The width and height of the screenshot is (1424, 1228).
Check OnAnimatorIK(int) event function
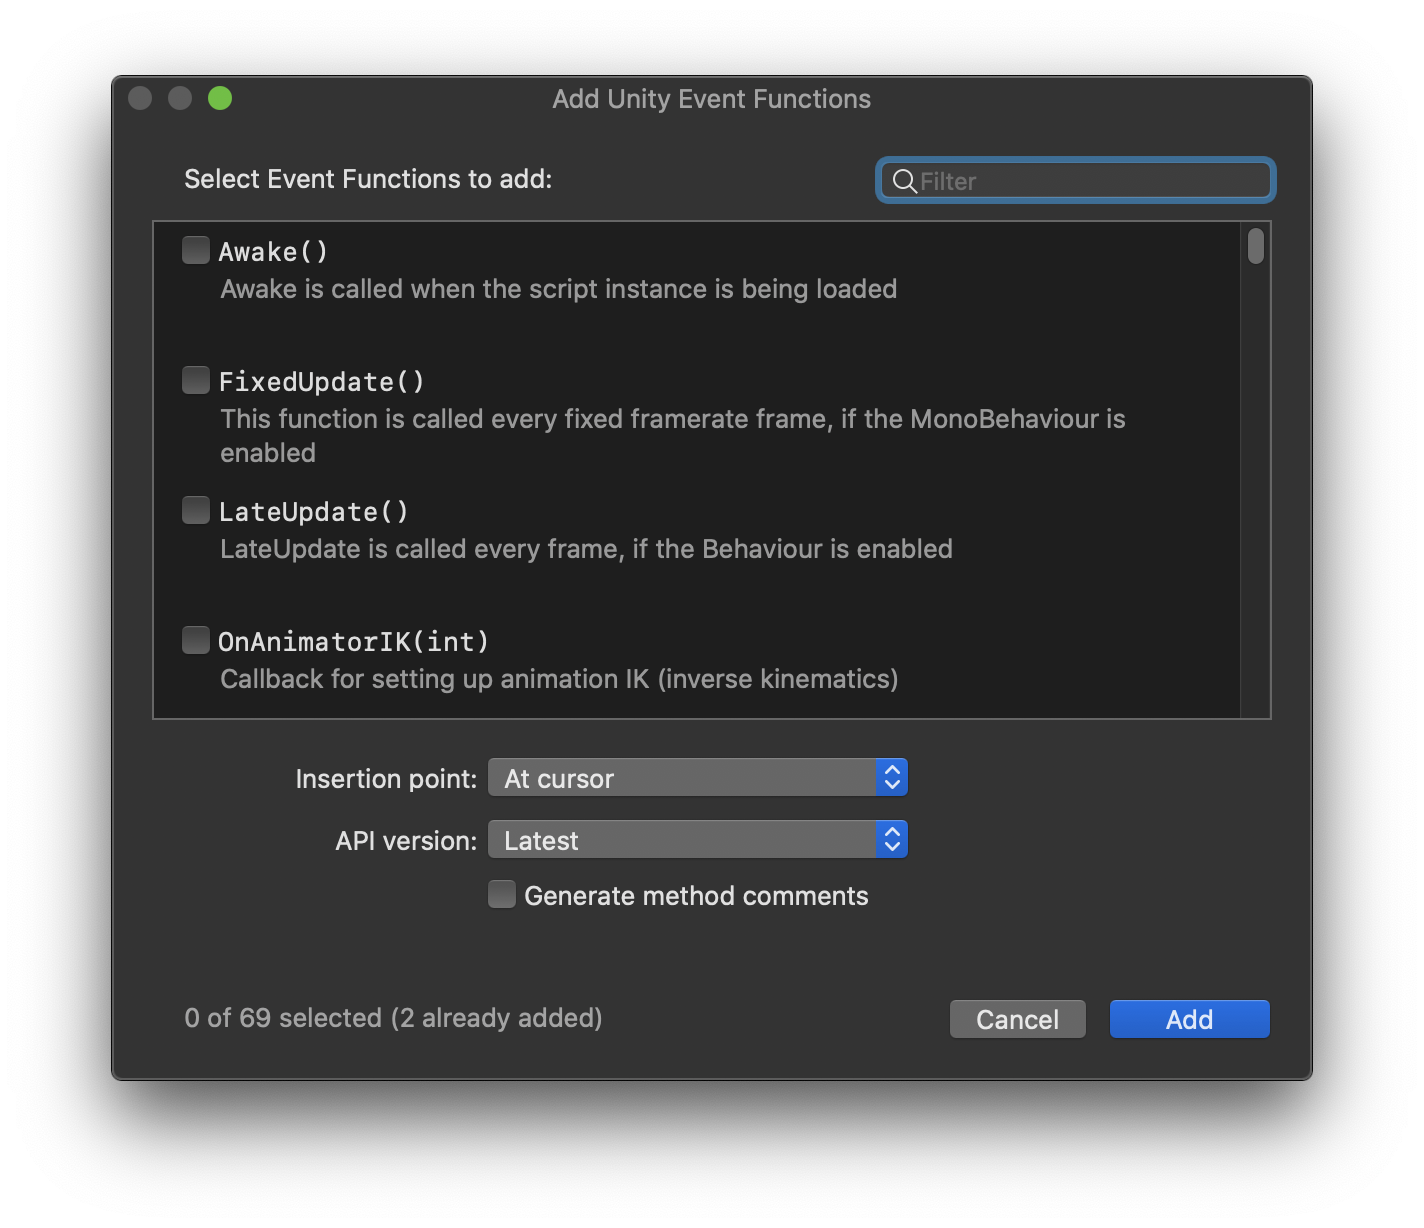point(196,640)
